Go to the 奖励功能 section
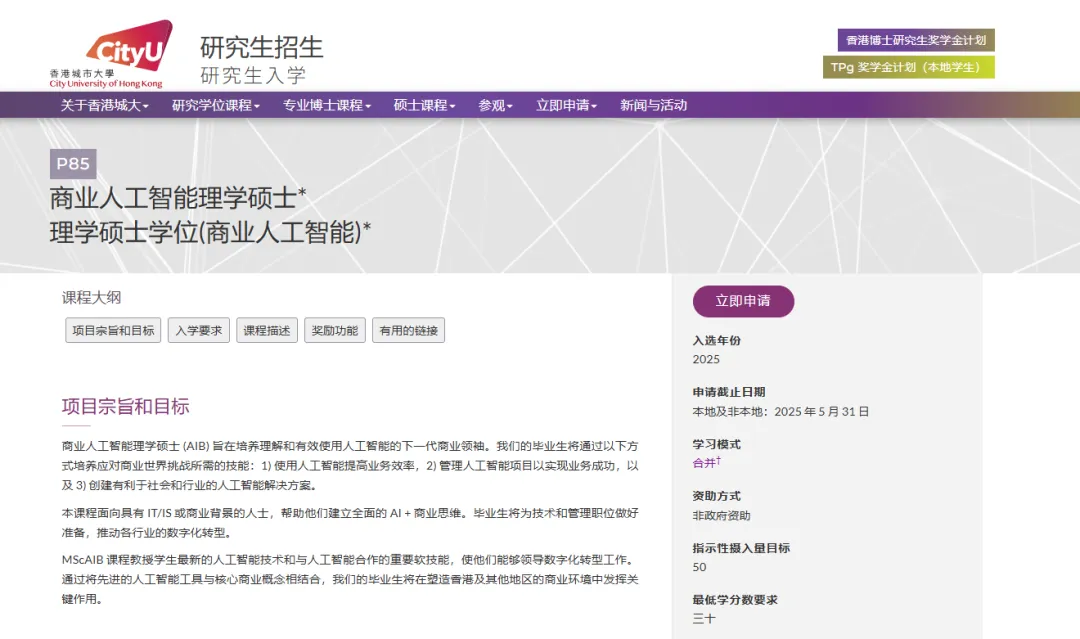Viewport: 1080px width, 639px height. tap(334, 331)
